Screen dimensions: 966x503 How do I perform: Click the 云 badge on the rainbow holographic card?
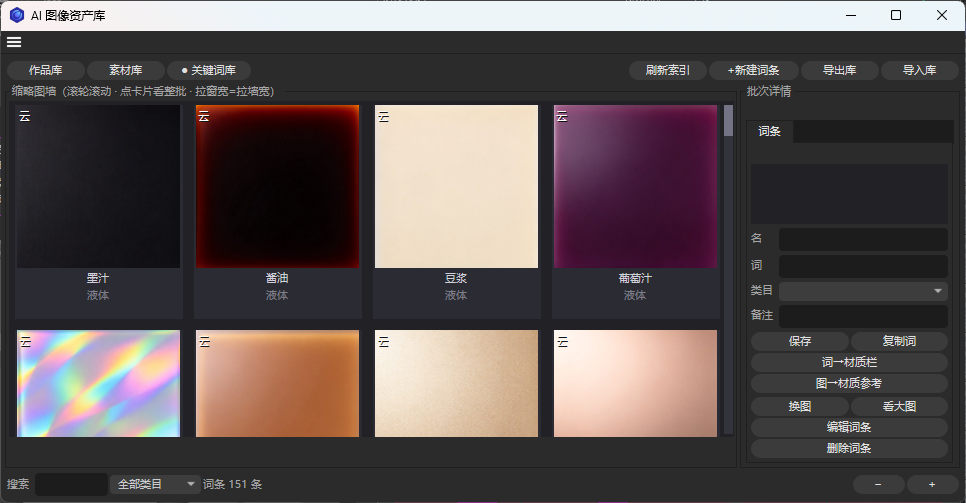(25, 341)
